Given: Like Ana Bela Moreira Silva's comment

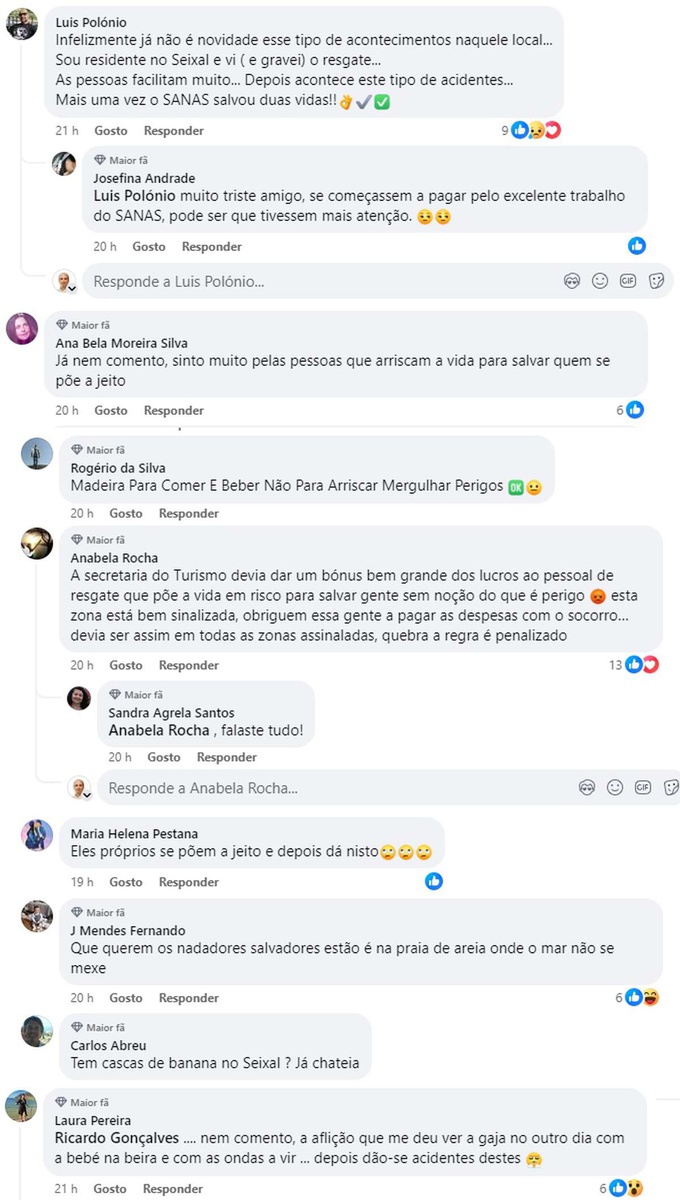Looking at the screenshot, I should click(111, 410).
